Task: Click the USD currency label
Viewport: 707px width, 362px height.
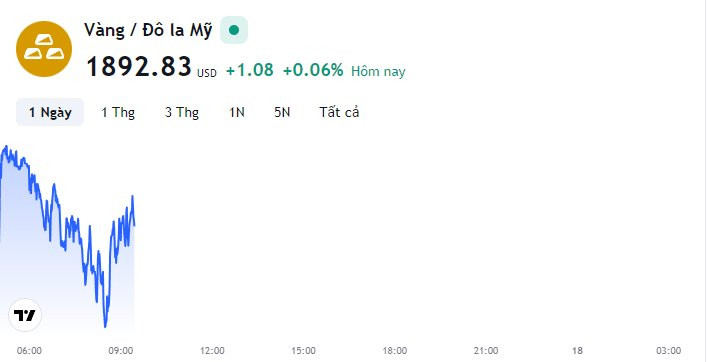Action: click(207, 73)
